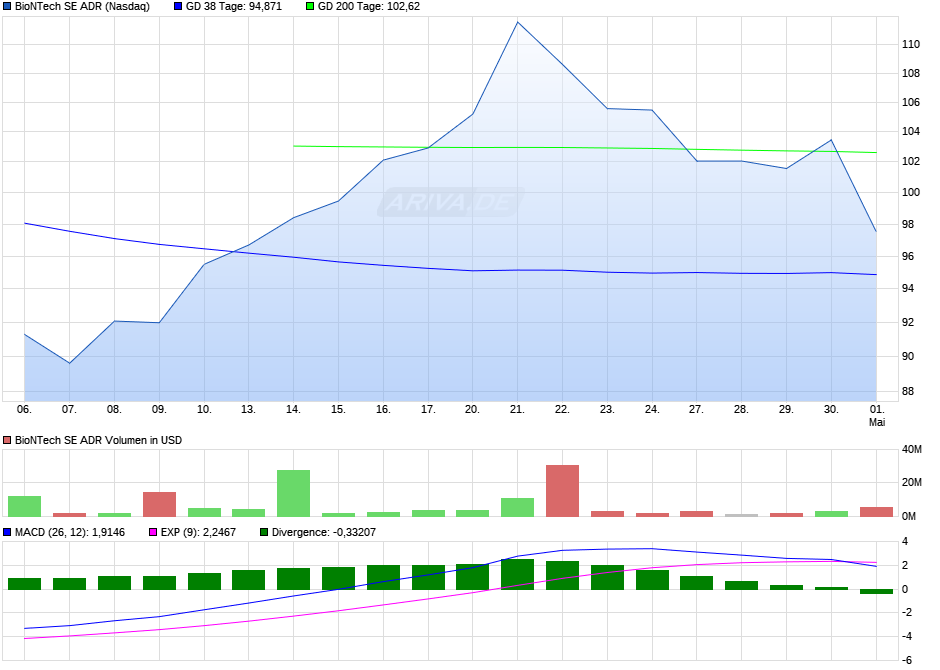This screenshot has height=670, width=940.
Task: Click the '01. Mai' date label
Action: (876, 416)
